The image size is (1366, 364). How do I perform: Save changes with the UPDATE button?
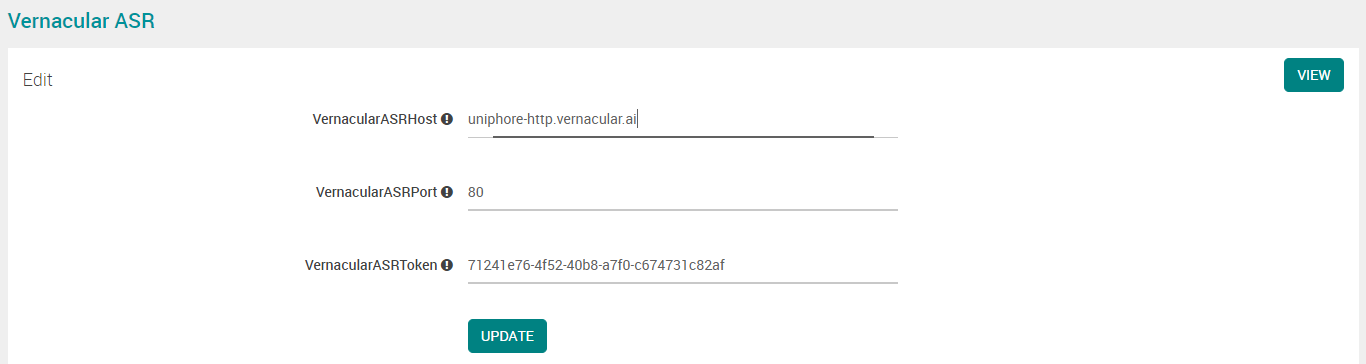pos(507,336)
